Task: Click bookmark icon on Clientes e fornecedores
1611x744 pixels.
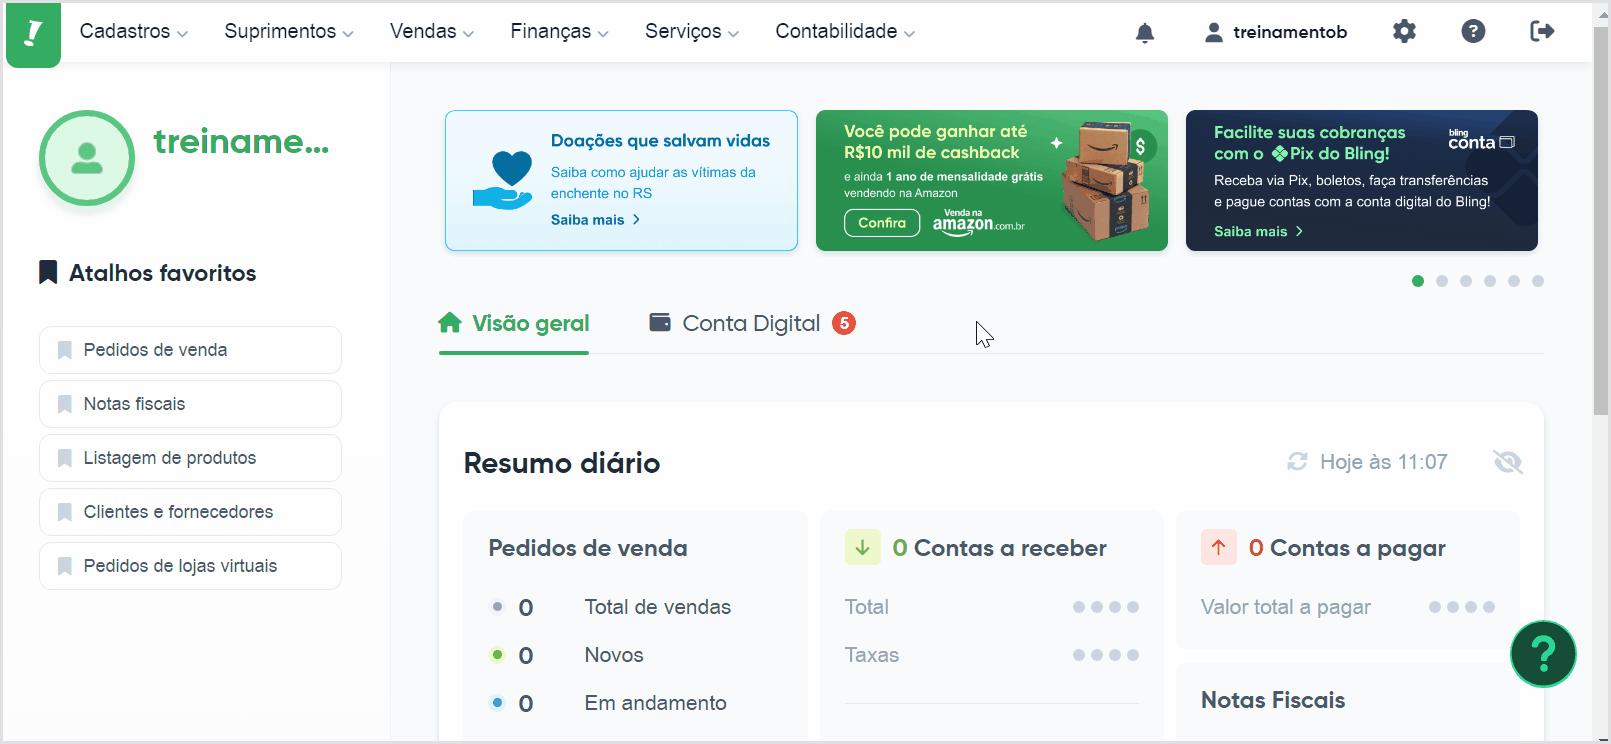Action: click(x=65, y=512)
